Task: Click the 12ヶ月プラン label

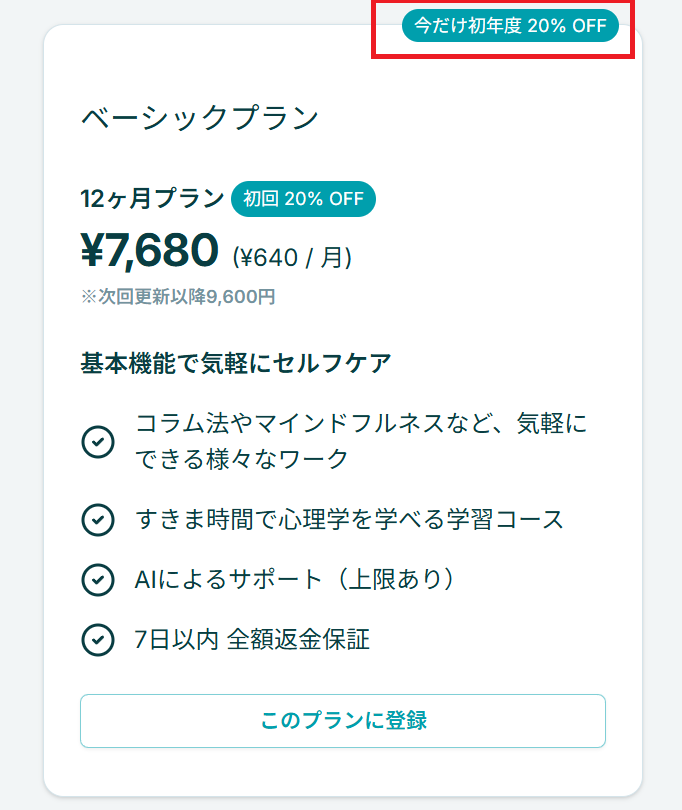Action: [152, 198]
